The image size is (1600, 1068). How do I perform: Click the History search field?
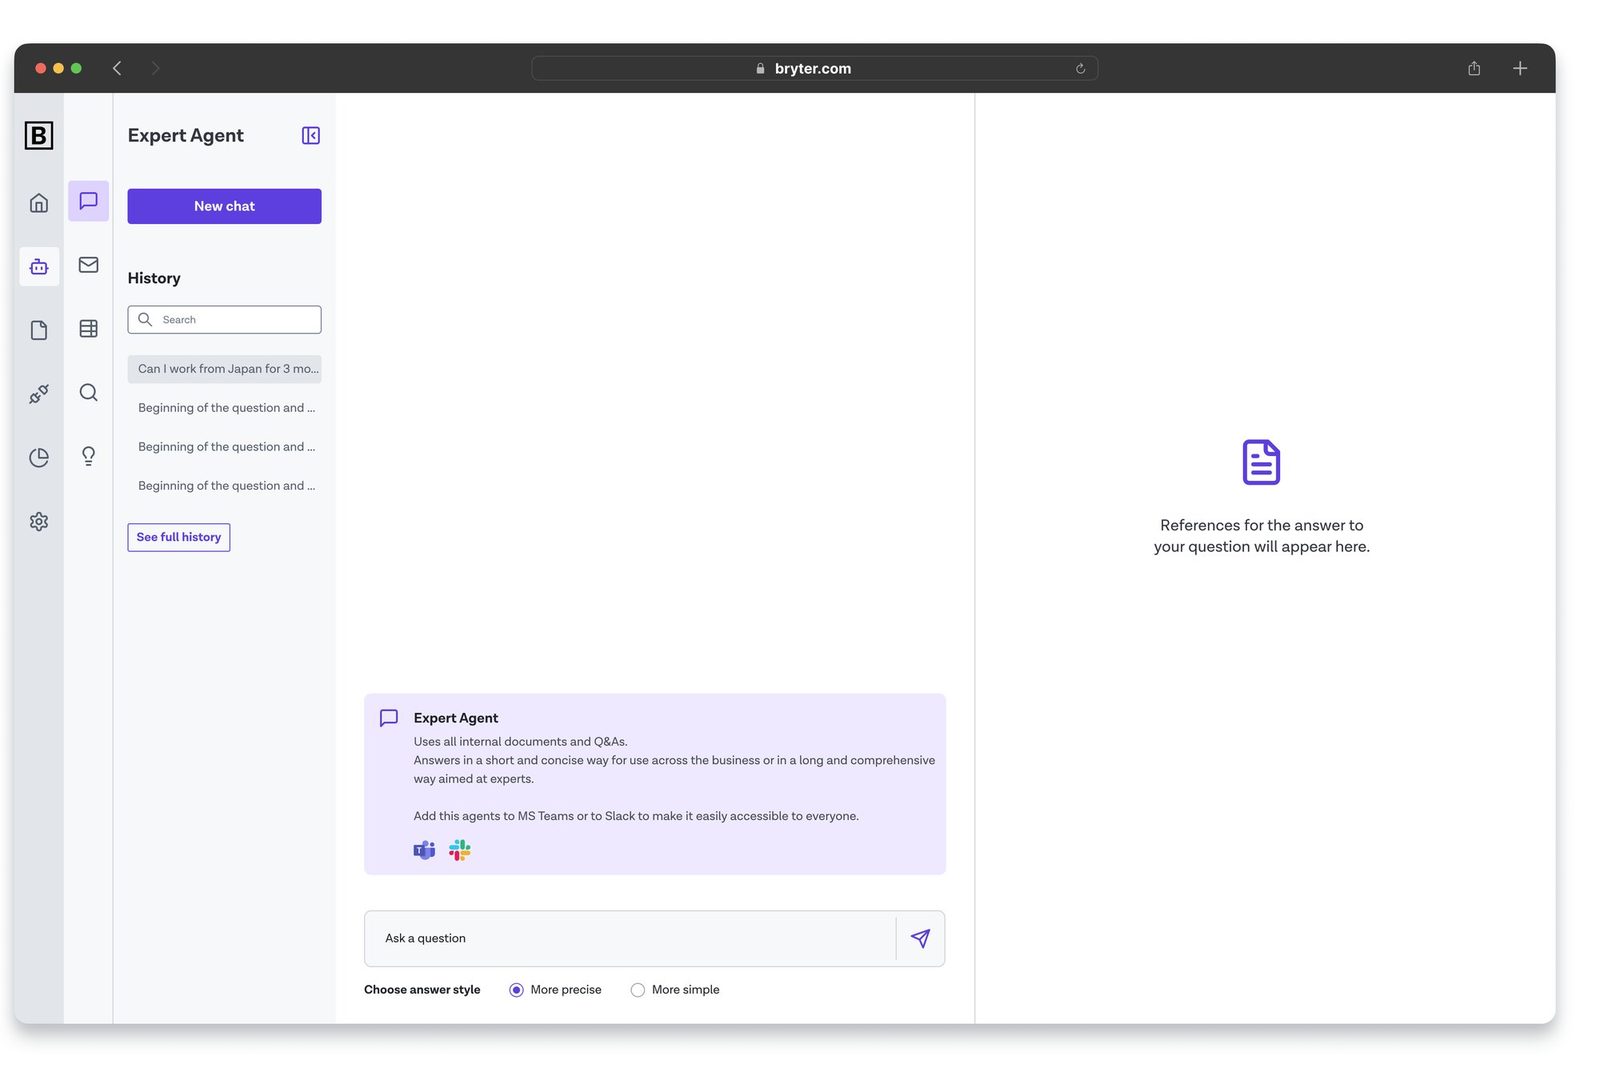(x=225, y=320)
